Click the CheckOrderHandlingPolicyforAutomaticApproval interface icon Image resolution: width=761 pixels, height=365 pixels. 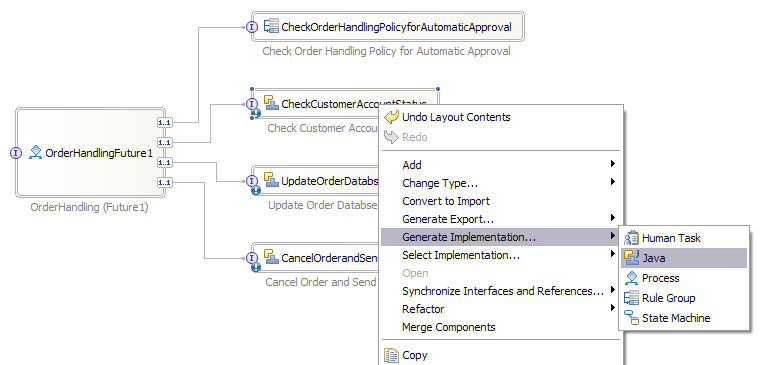[x=252, y=27]
